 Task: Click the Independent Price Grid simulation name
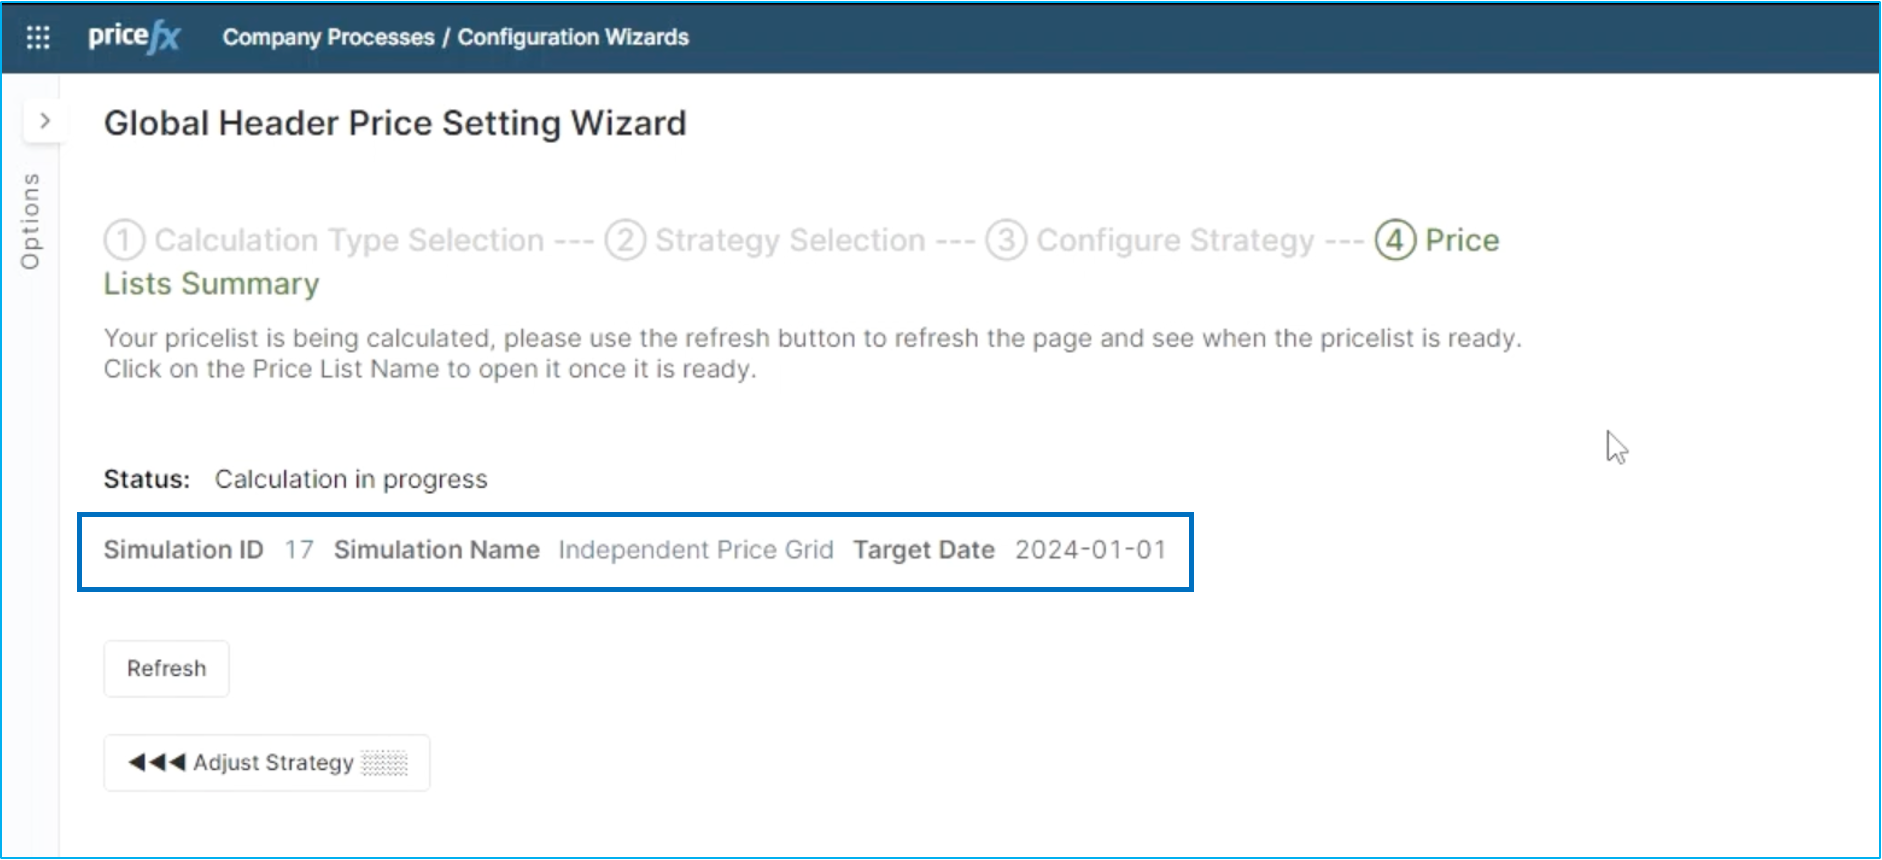(x=695, y=550)
